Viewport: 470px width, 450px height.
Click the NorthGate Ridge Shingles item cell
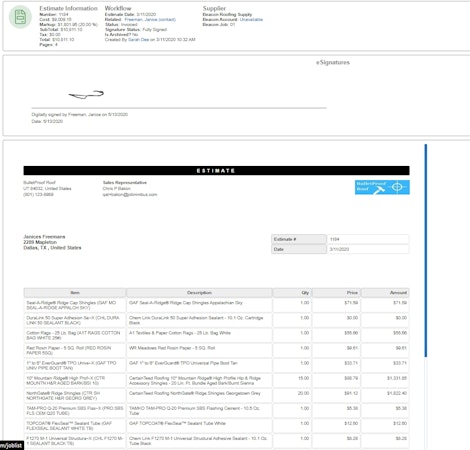click(75, 396)
